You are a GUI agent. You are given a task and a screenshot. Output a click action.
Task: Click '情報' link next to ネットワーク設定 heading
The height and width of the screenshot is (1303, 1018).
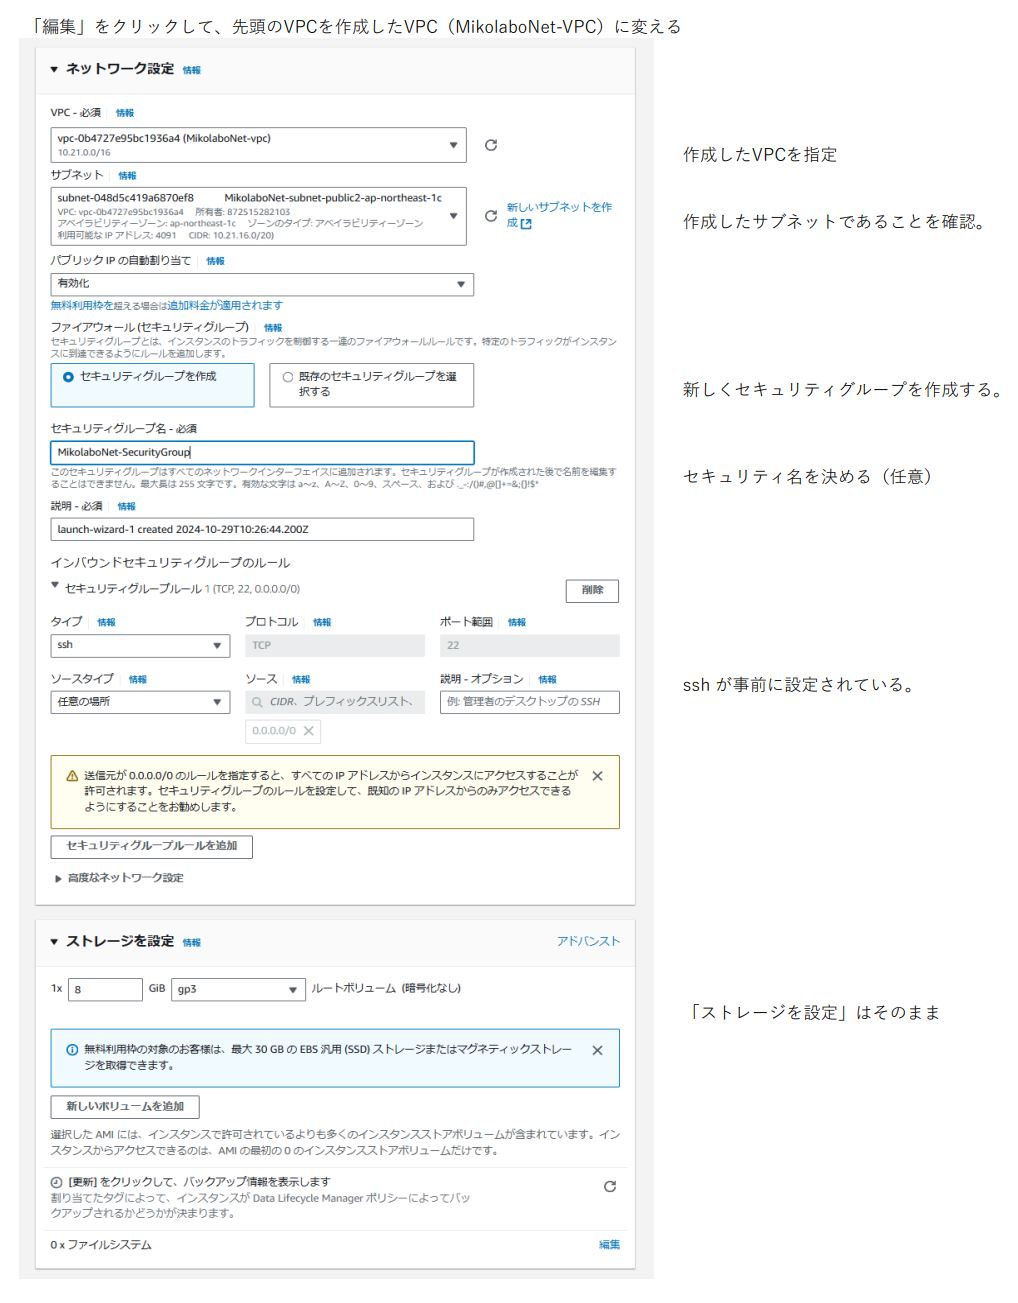192,70
